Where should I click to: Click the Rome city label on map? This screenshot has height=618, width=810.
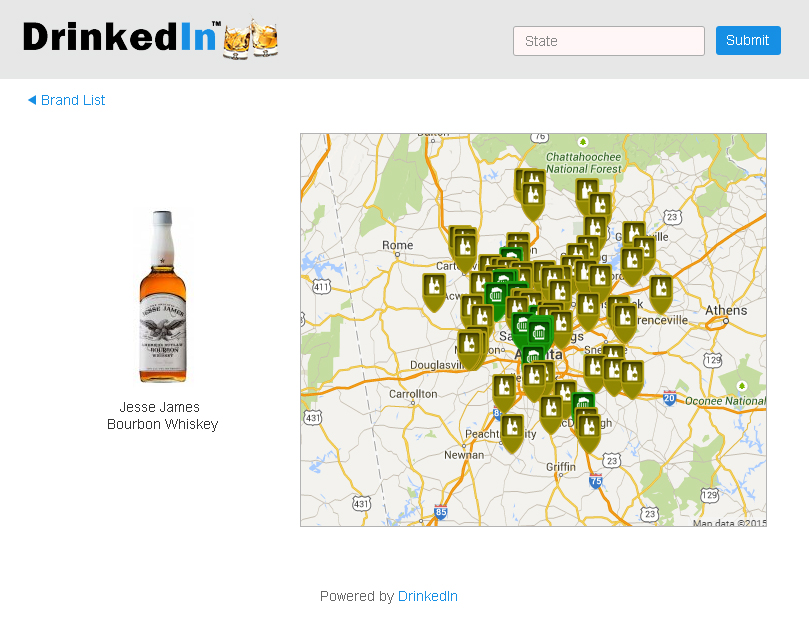(397, 245)
